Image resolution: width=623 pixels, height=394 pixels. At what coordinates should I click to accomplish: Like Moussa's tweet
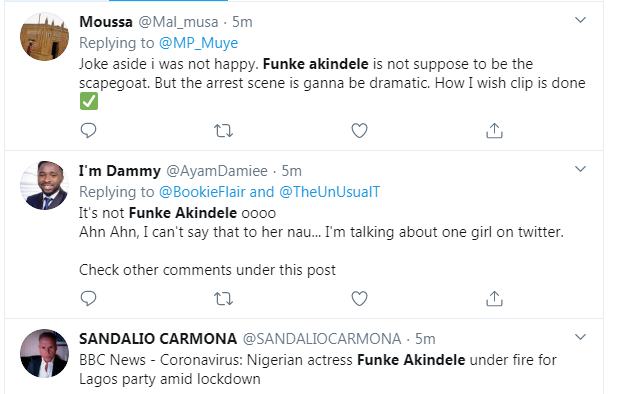tap(359, 130)
